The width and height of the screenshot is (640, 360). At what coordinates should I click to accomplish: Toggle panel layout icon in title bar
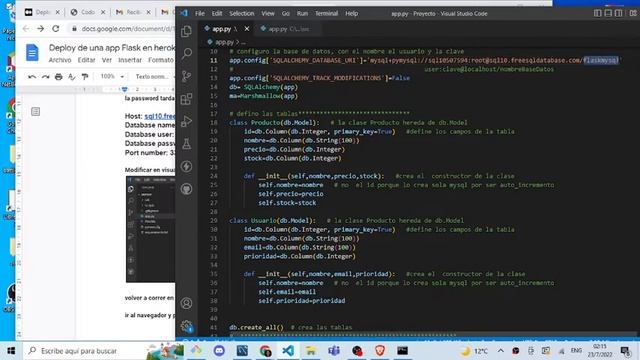(608, 13)
